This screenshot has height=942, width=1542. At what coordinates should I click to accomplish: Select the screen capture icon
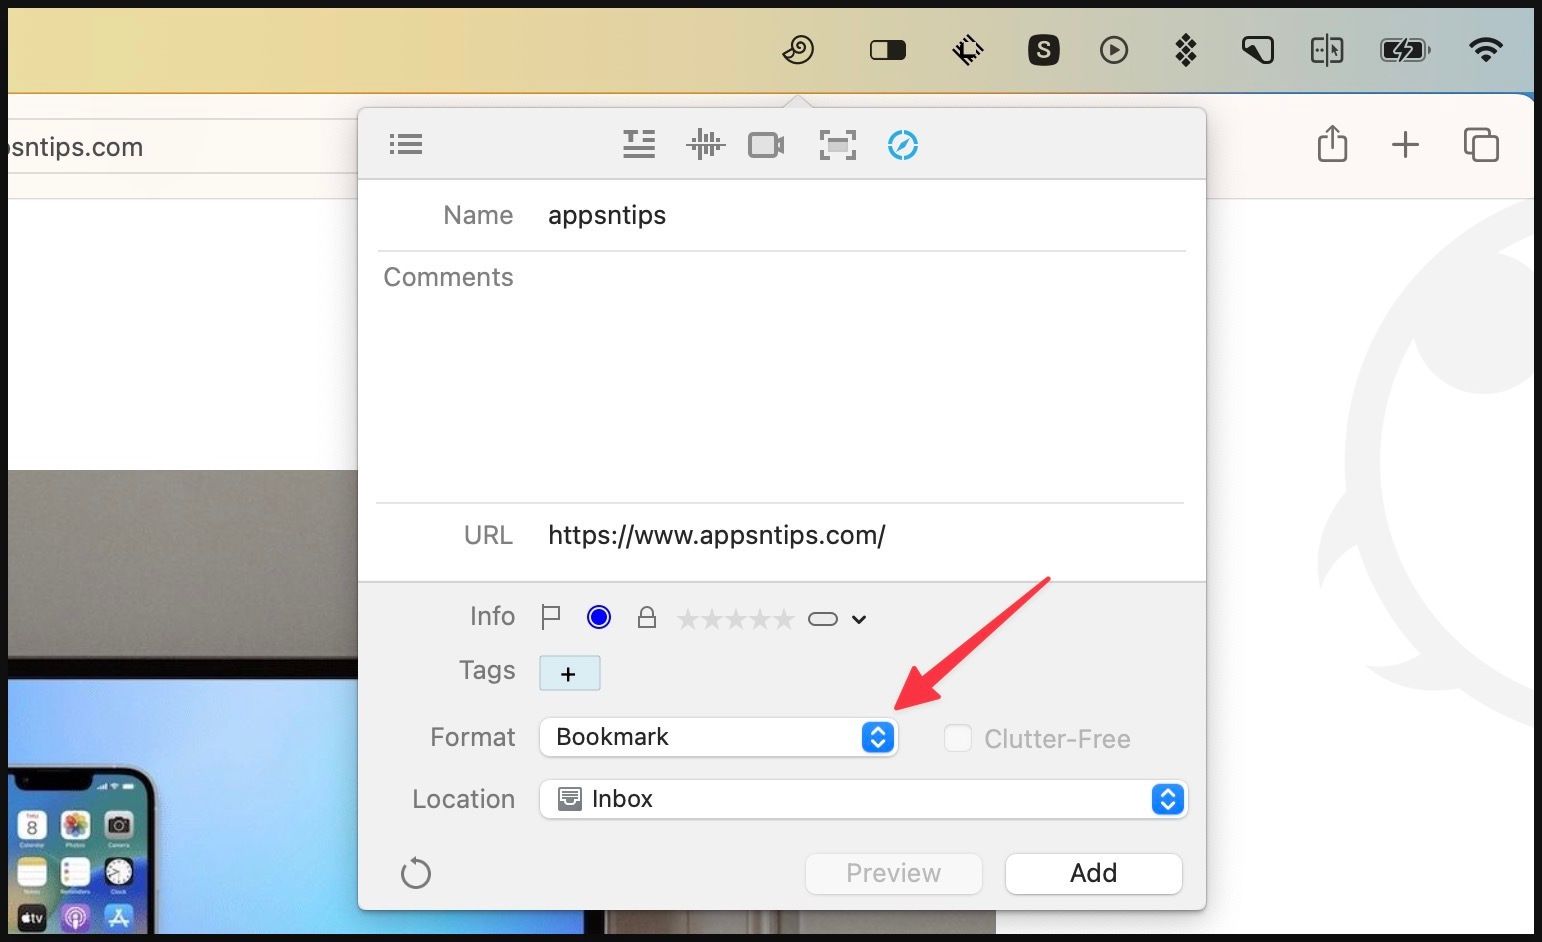point(837,145)
